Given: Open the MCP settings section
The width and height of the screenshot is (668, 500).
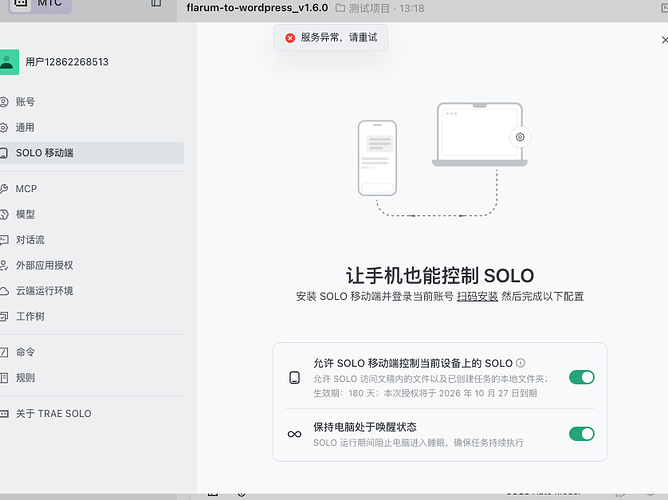Looking at the screenshot, I should 90,189.
